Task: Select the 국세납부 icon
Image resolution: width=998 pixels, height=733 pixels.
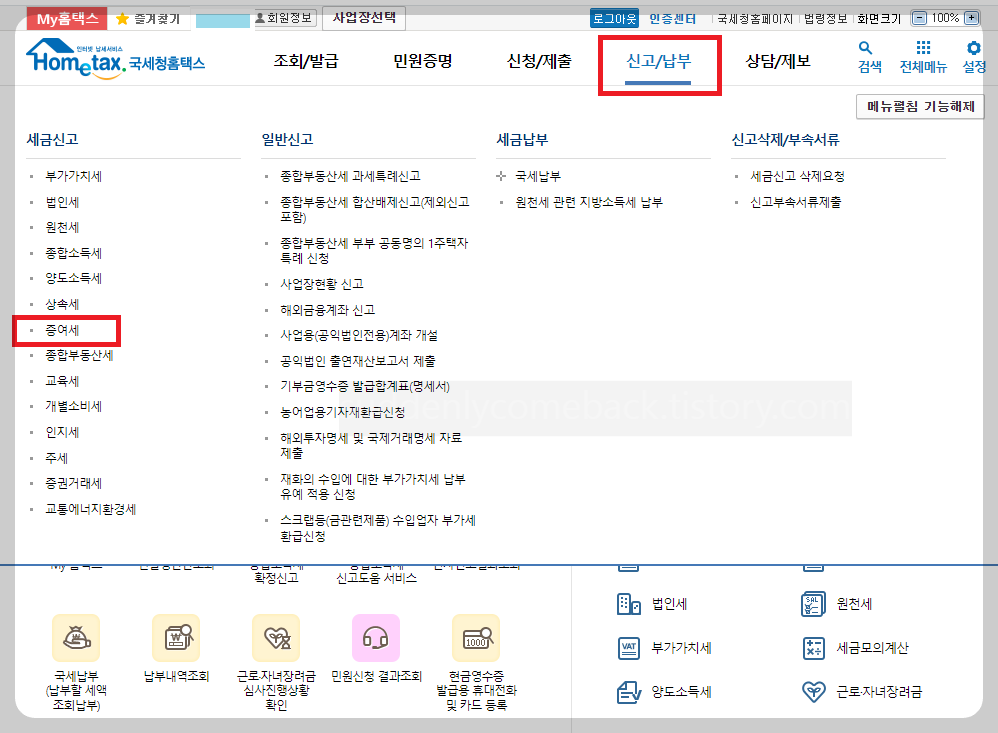Action: click(75, 638)
